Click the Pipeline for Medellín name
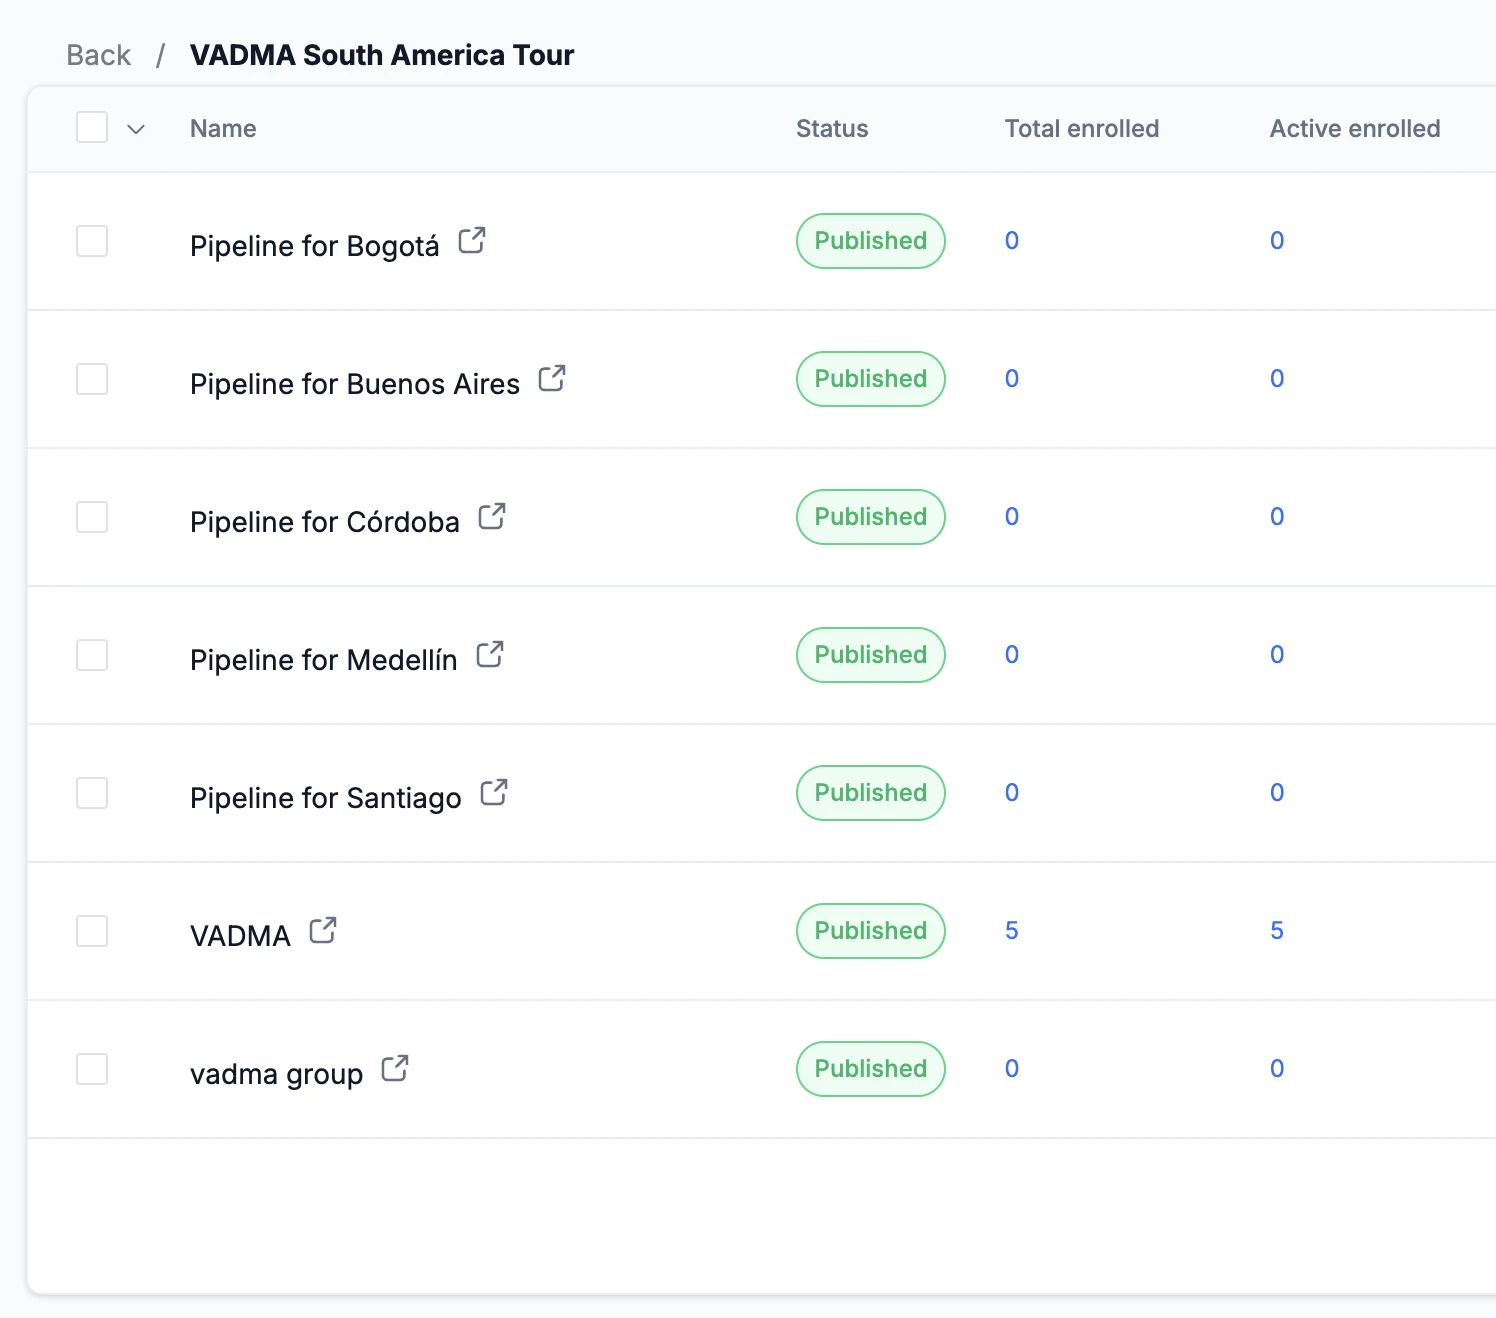1496x1318 pixels. 324,660
